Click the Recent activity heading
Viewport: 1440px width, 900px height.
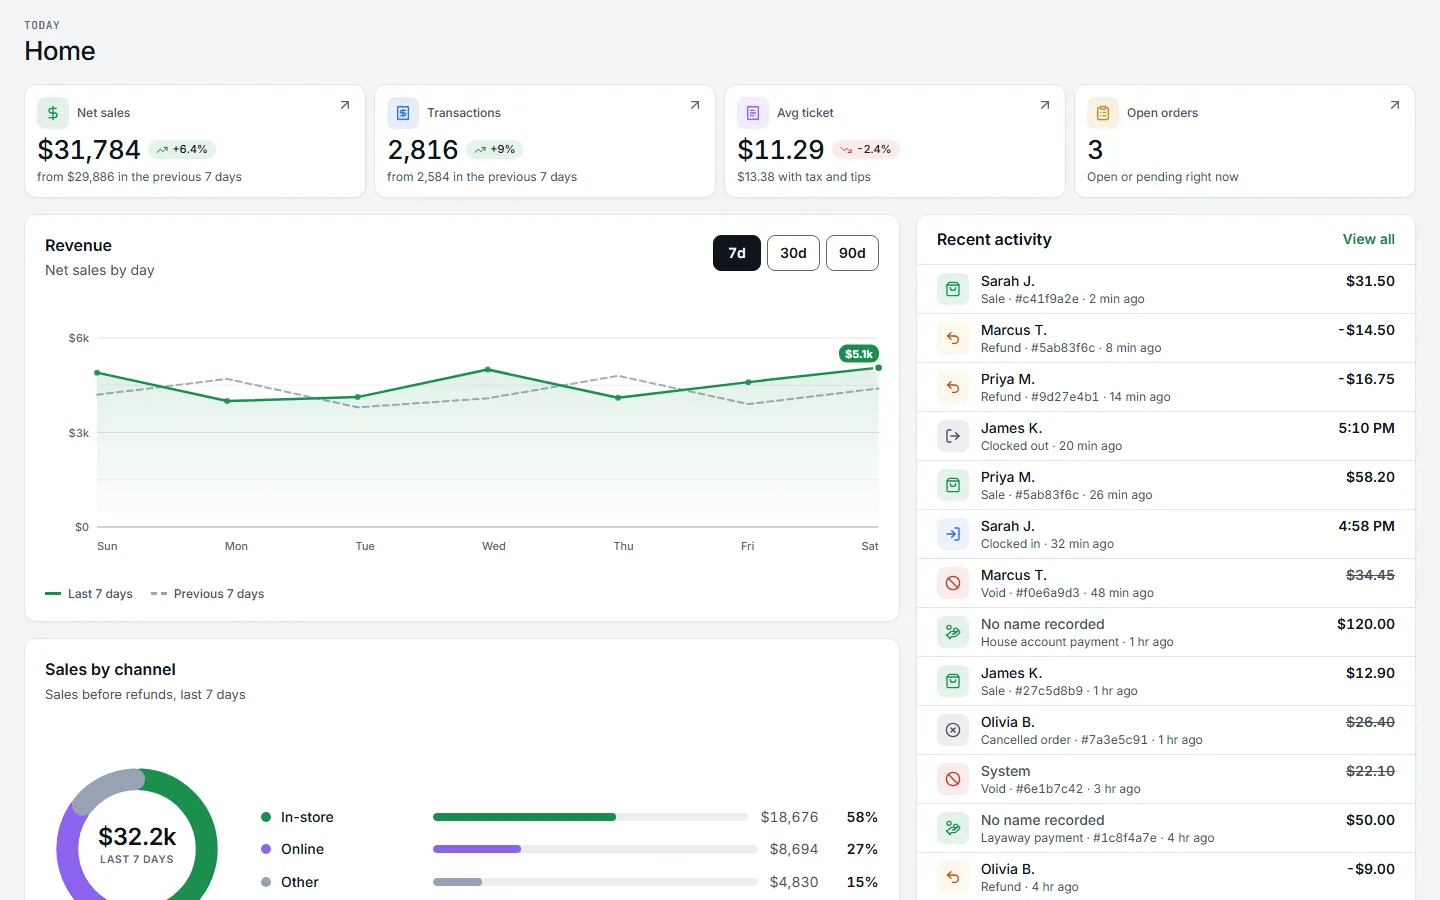(x=994, y=240)
